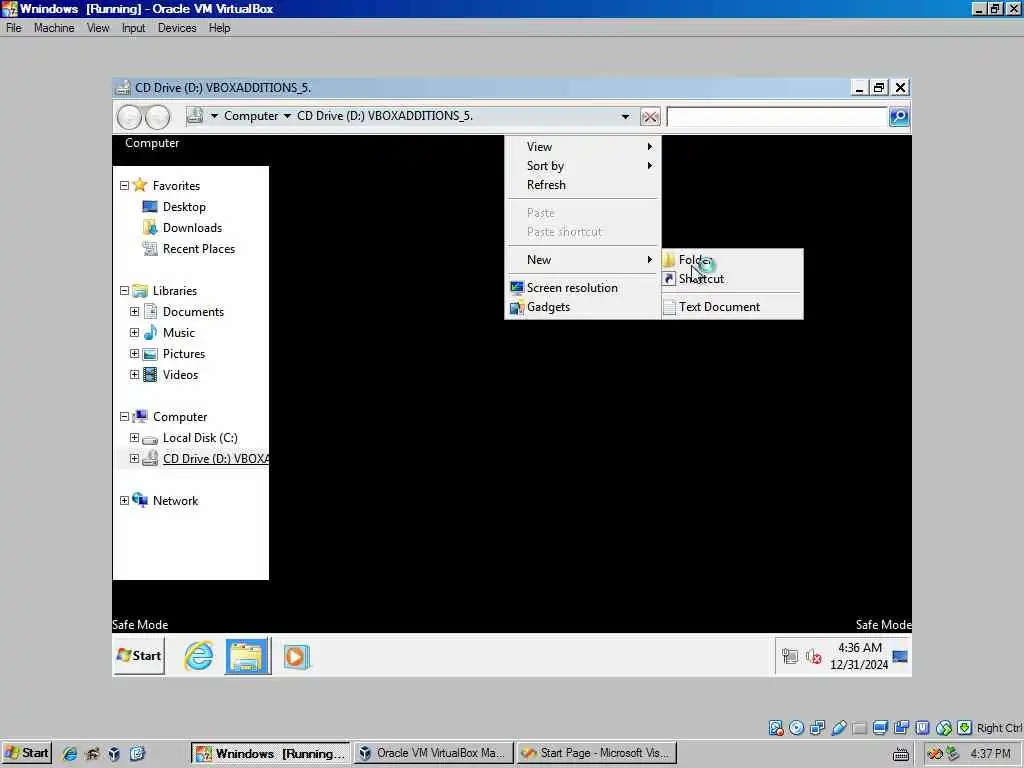The image size is (1024, 768).
Task: Click the host Start button
Action: (x=26, y=754)
